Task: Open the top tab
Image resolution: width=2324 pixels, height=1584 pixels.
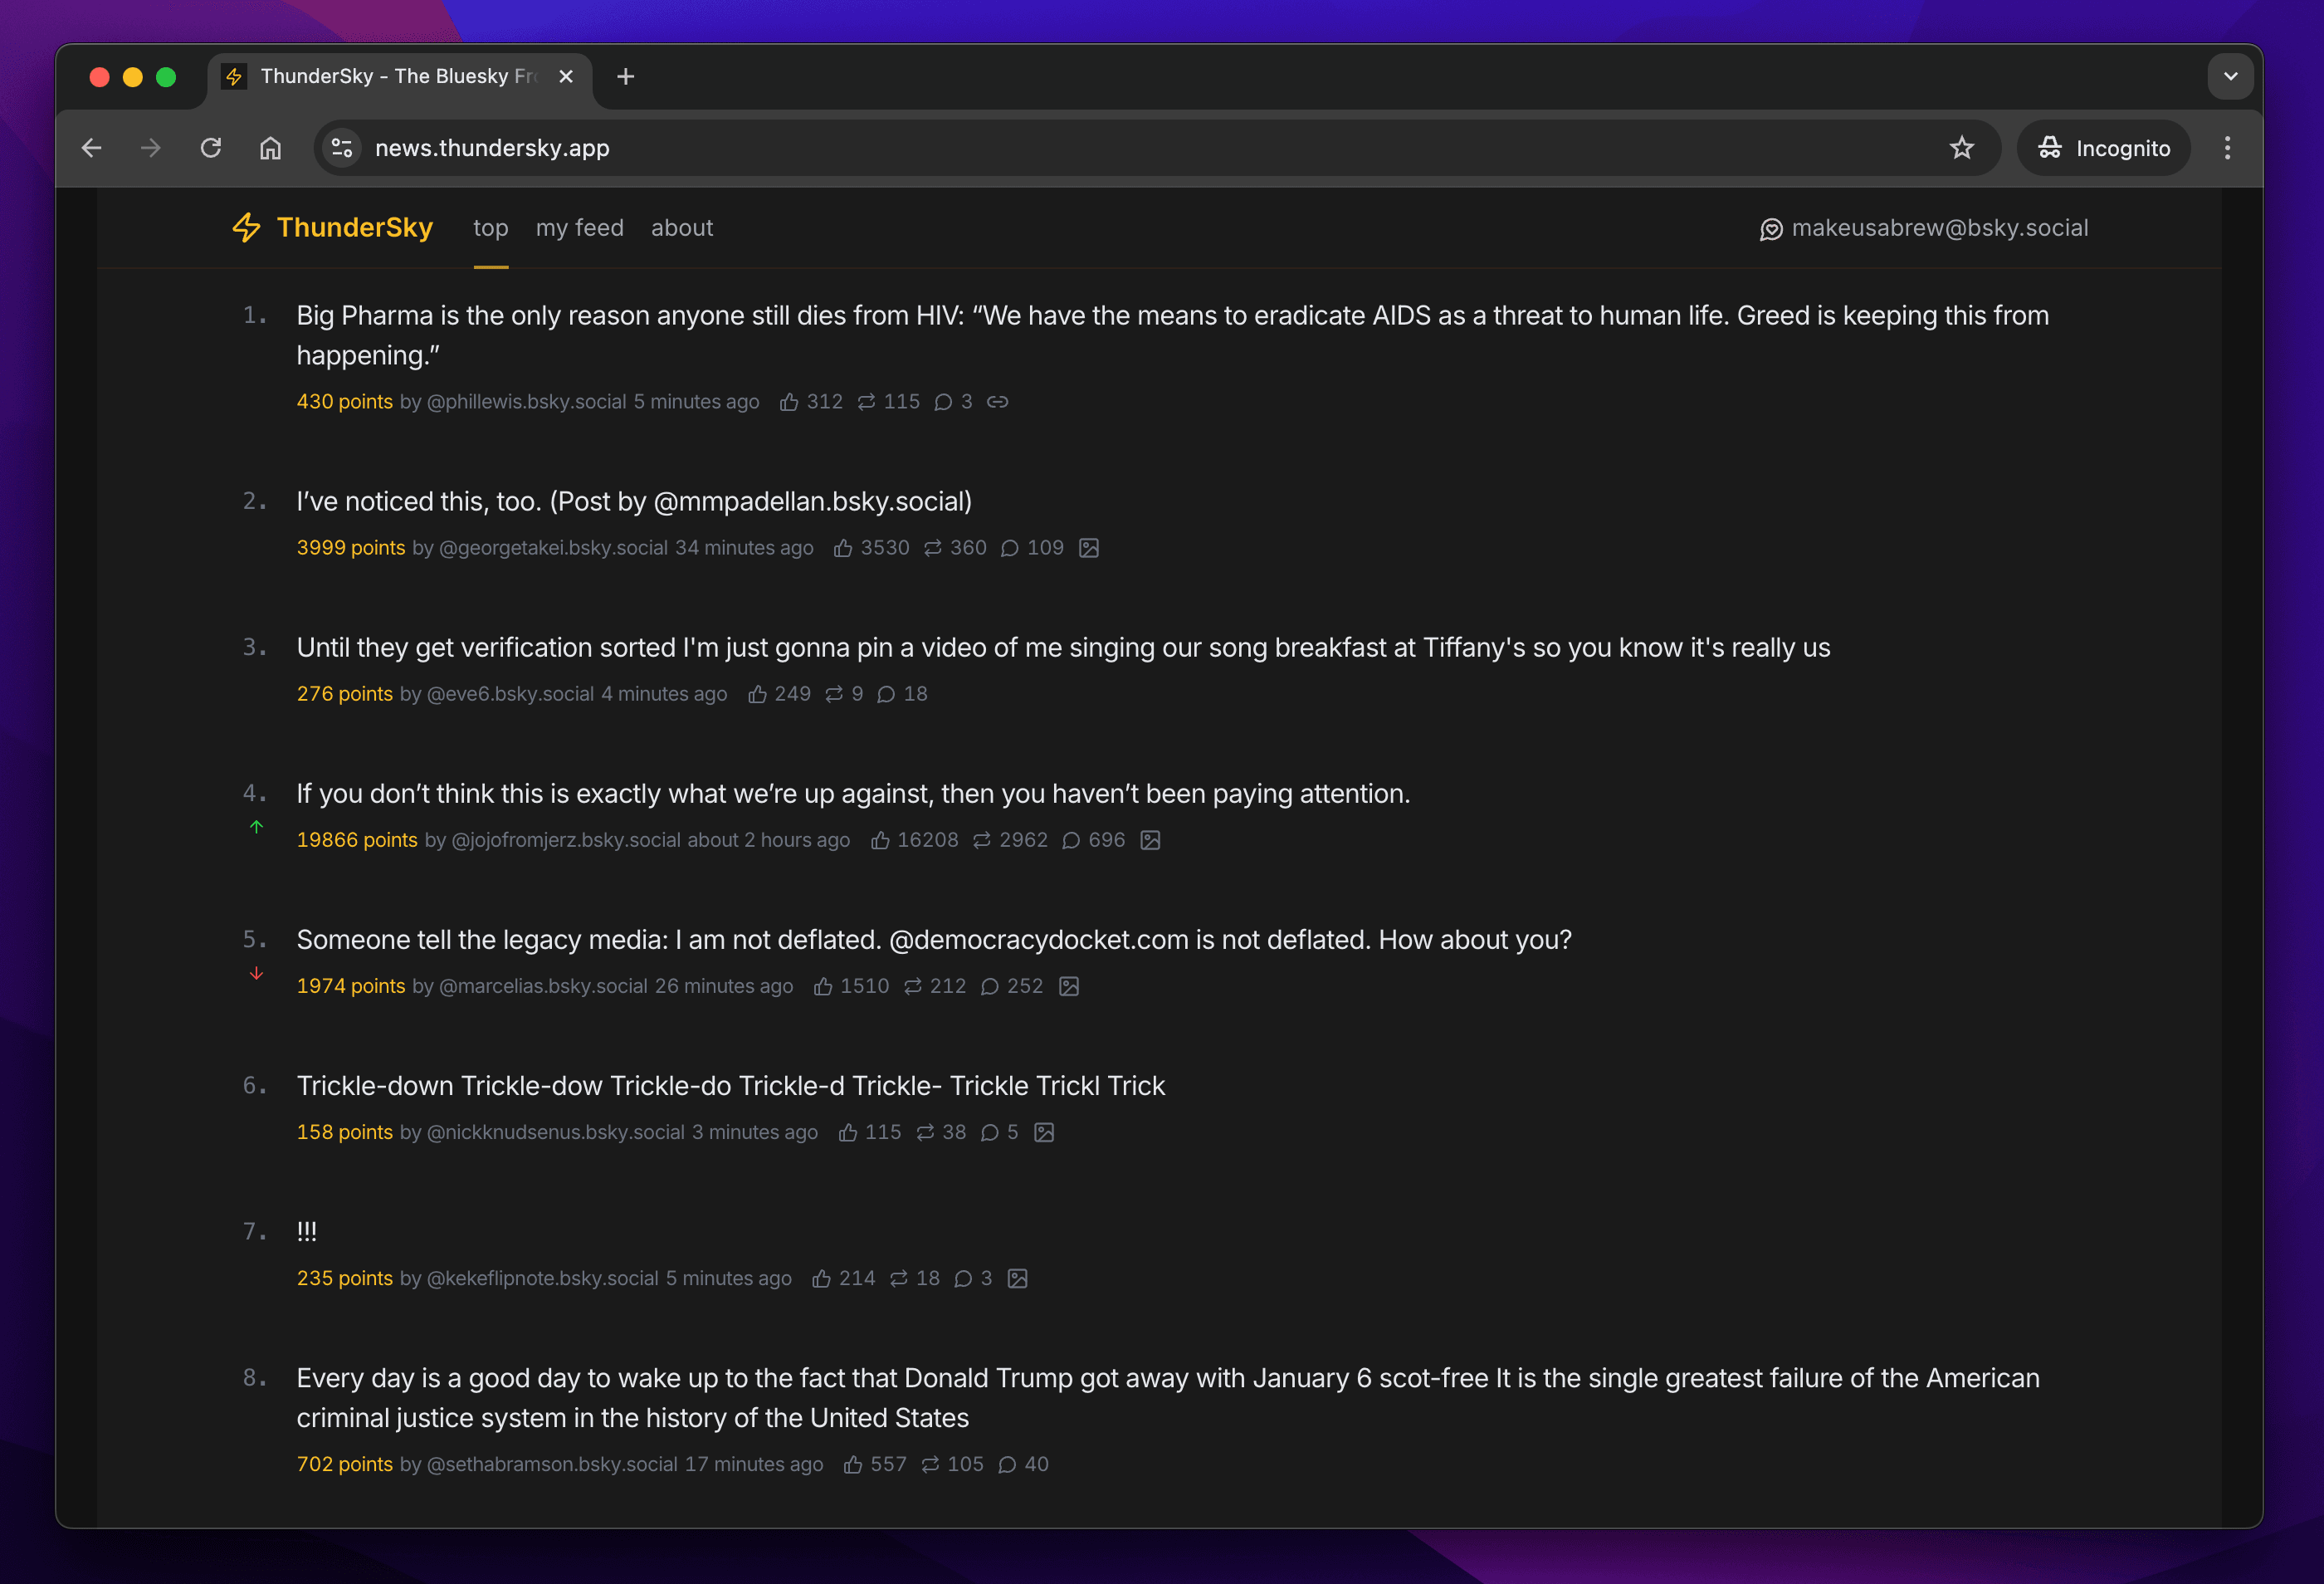Action: pyautogui.click(x=490, y=228)
